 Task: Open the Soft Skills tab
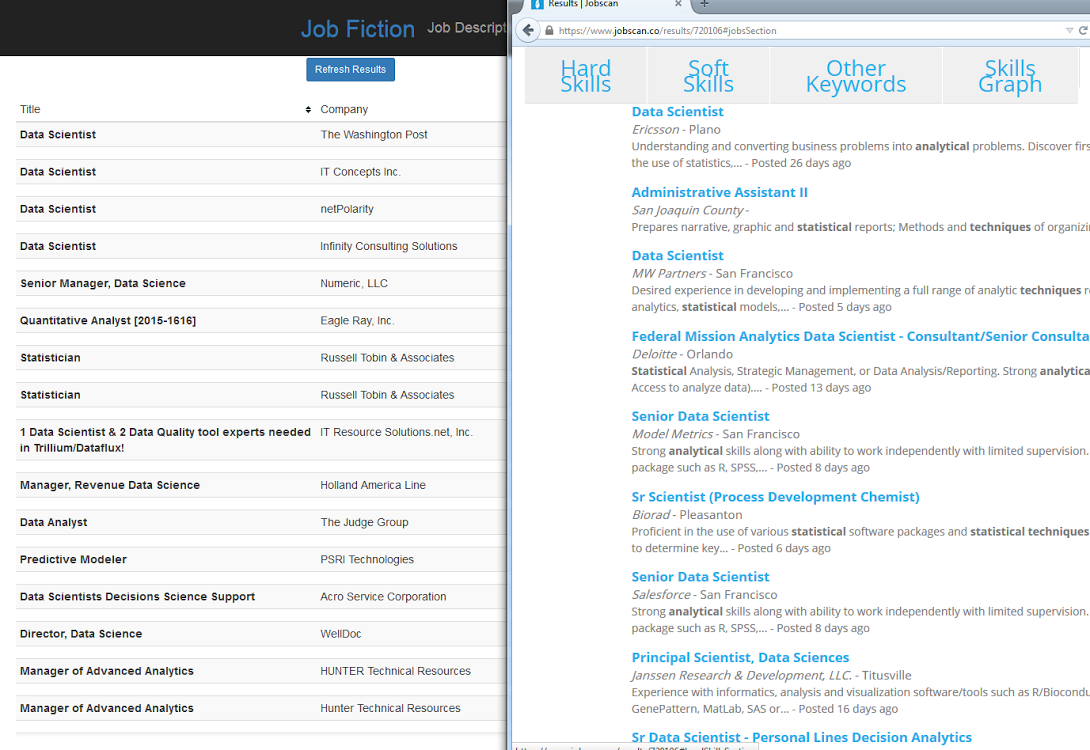708,76
